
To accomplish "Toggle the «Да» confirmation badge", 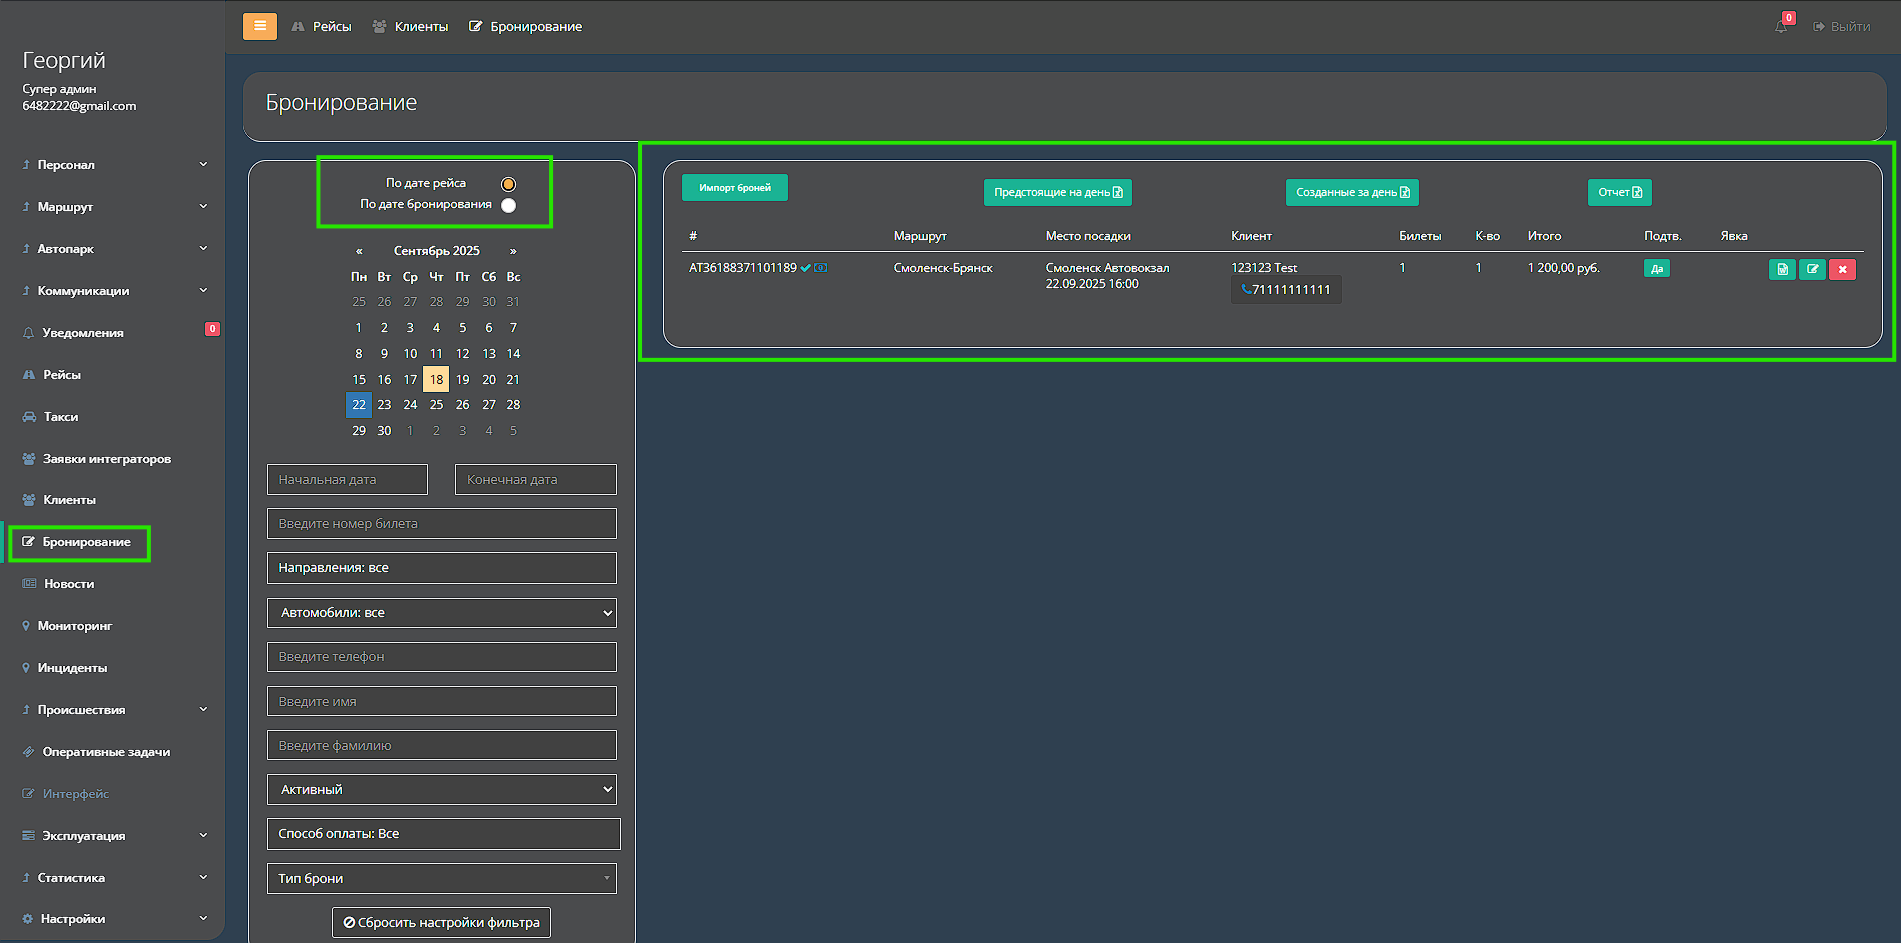I will pyautogui.click(x=1656, y=268).
